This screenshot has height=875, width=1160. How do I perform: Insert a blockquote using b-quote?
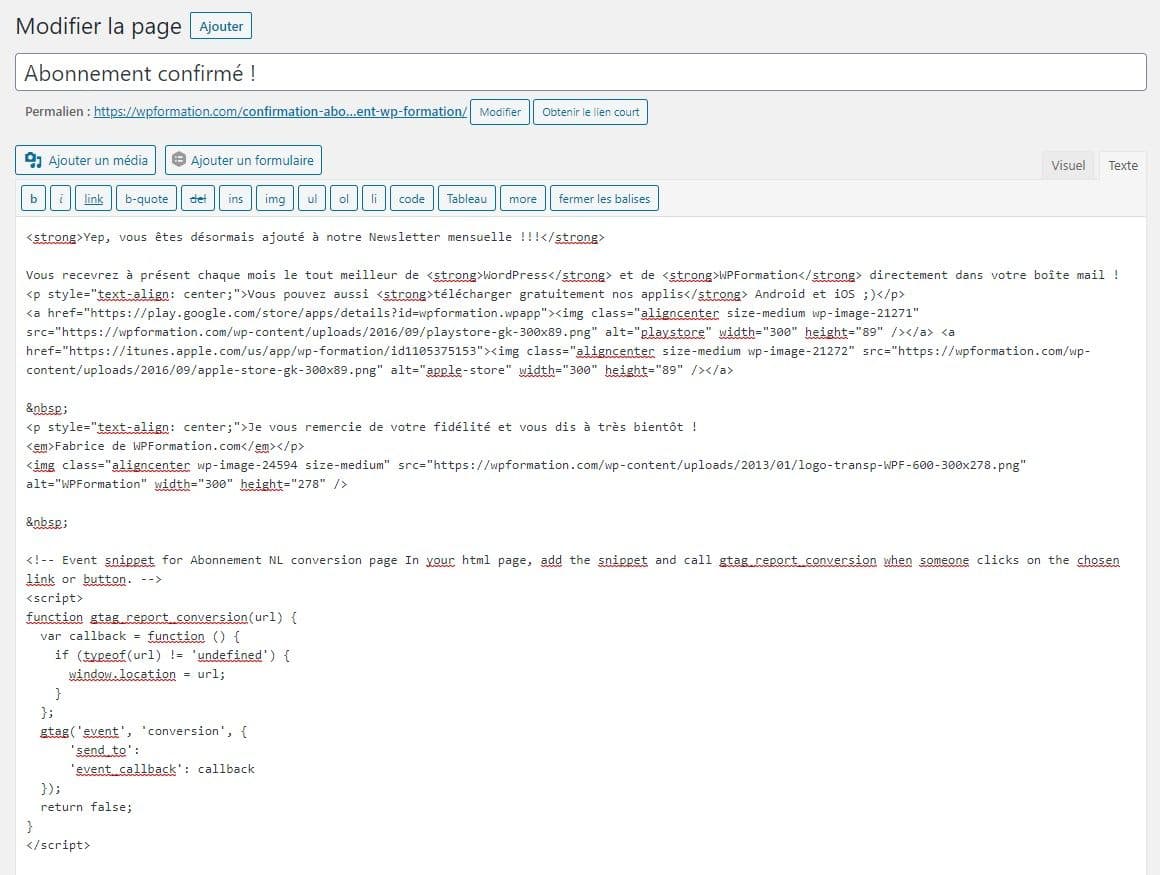[x=146, y=197]
